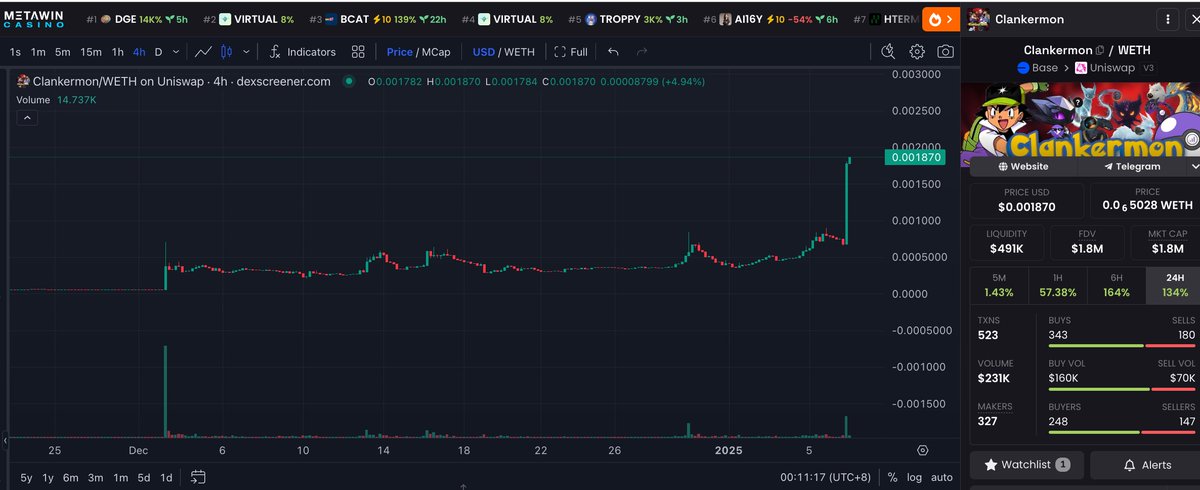Click the Metawin Casino logo
Screen dimensions: 1200x490
tap(36, 19)
